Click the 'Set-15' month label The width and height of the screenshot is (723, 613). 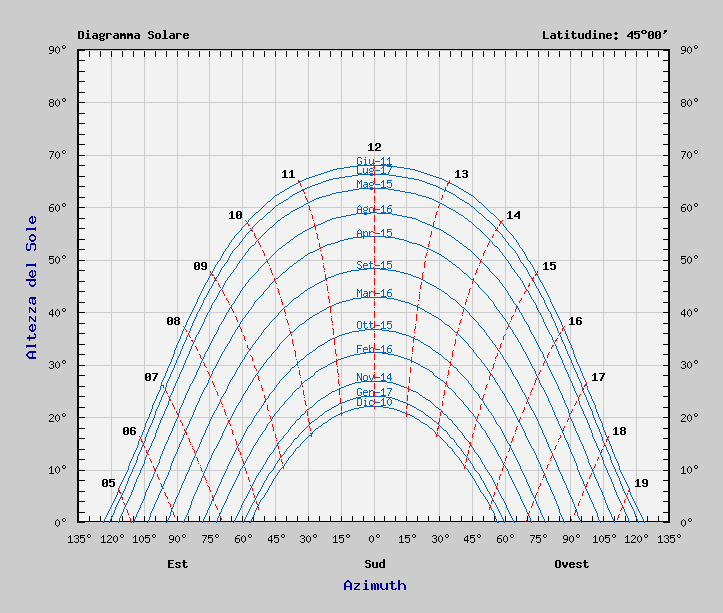point(374,265)
